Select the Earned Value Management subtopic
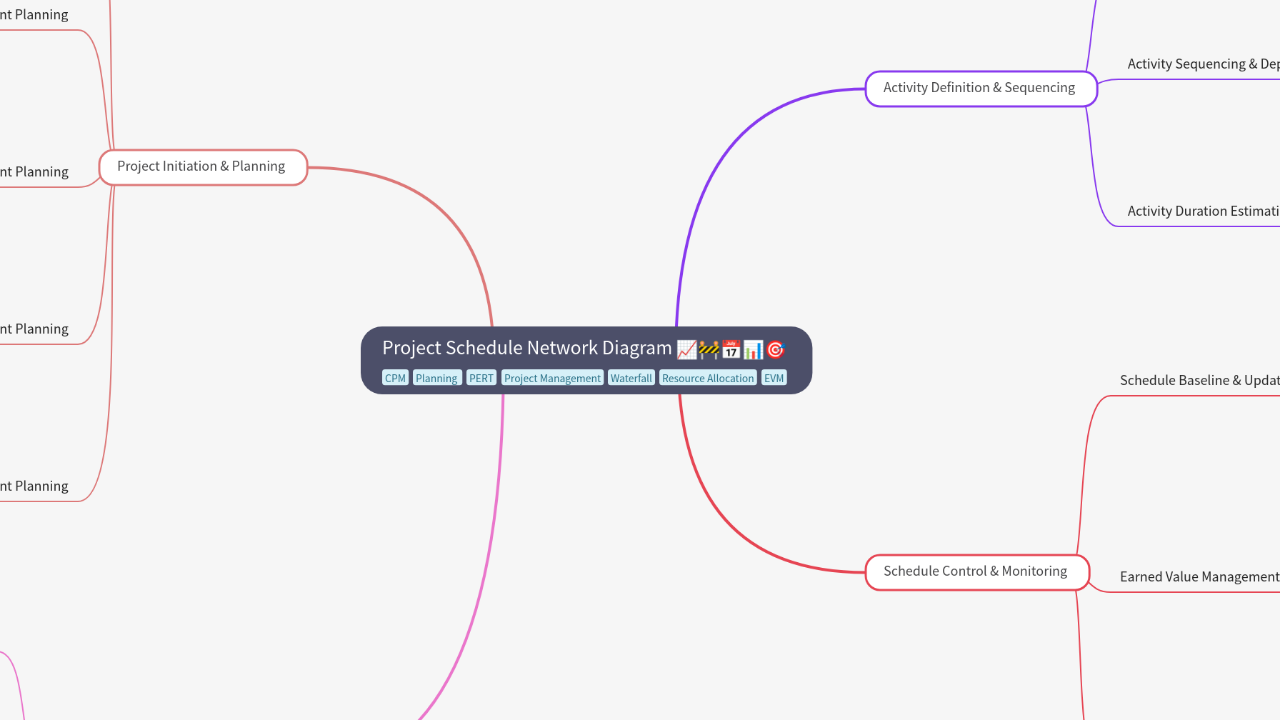The width and height of the screenshot is (1280, 720). pos(1200,577)
